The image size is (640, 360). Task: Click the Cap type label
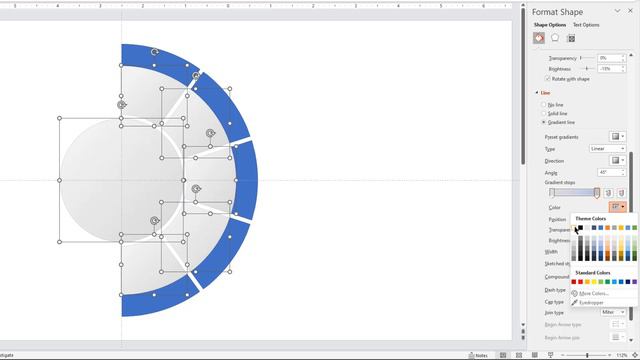pos(554,302)
